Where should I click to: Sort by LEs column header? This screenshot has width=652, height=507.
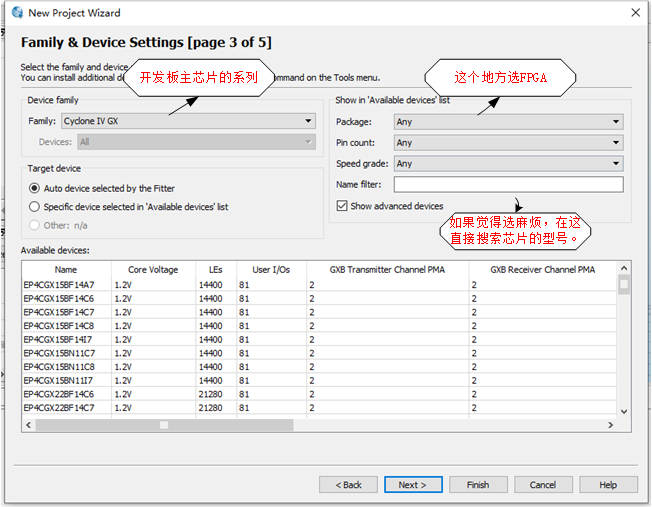(216, 270)
